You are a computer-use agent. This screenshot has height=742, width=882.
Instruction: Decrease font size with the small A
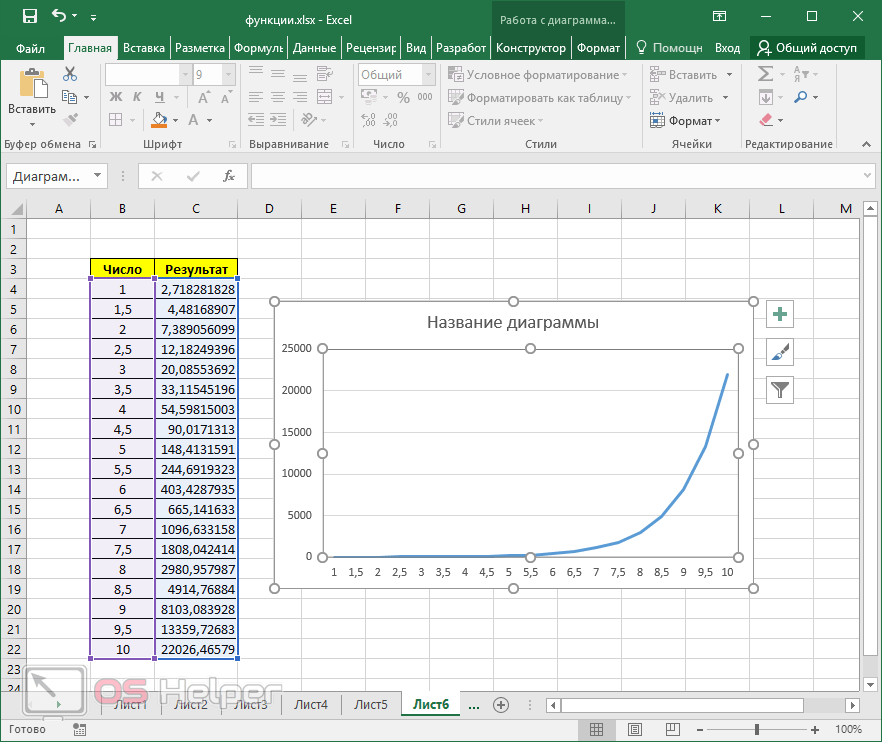pos(226,98)
